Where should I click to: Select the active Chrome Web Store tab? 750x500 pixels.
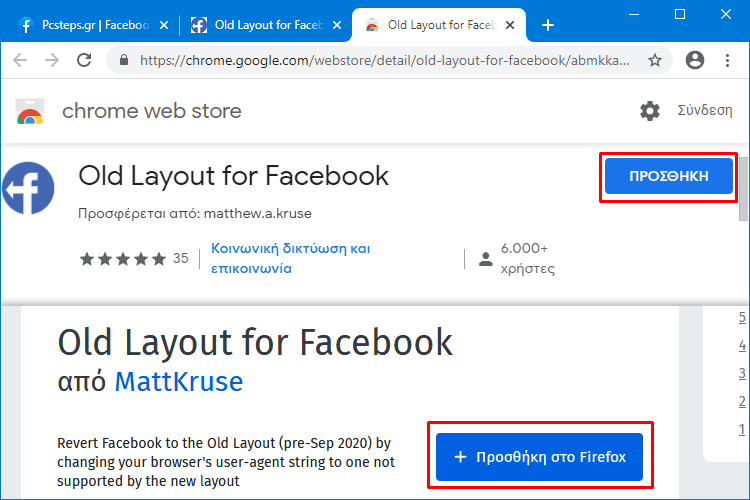[x=439, y=25]
